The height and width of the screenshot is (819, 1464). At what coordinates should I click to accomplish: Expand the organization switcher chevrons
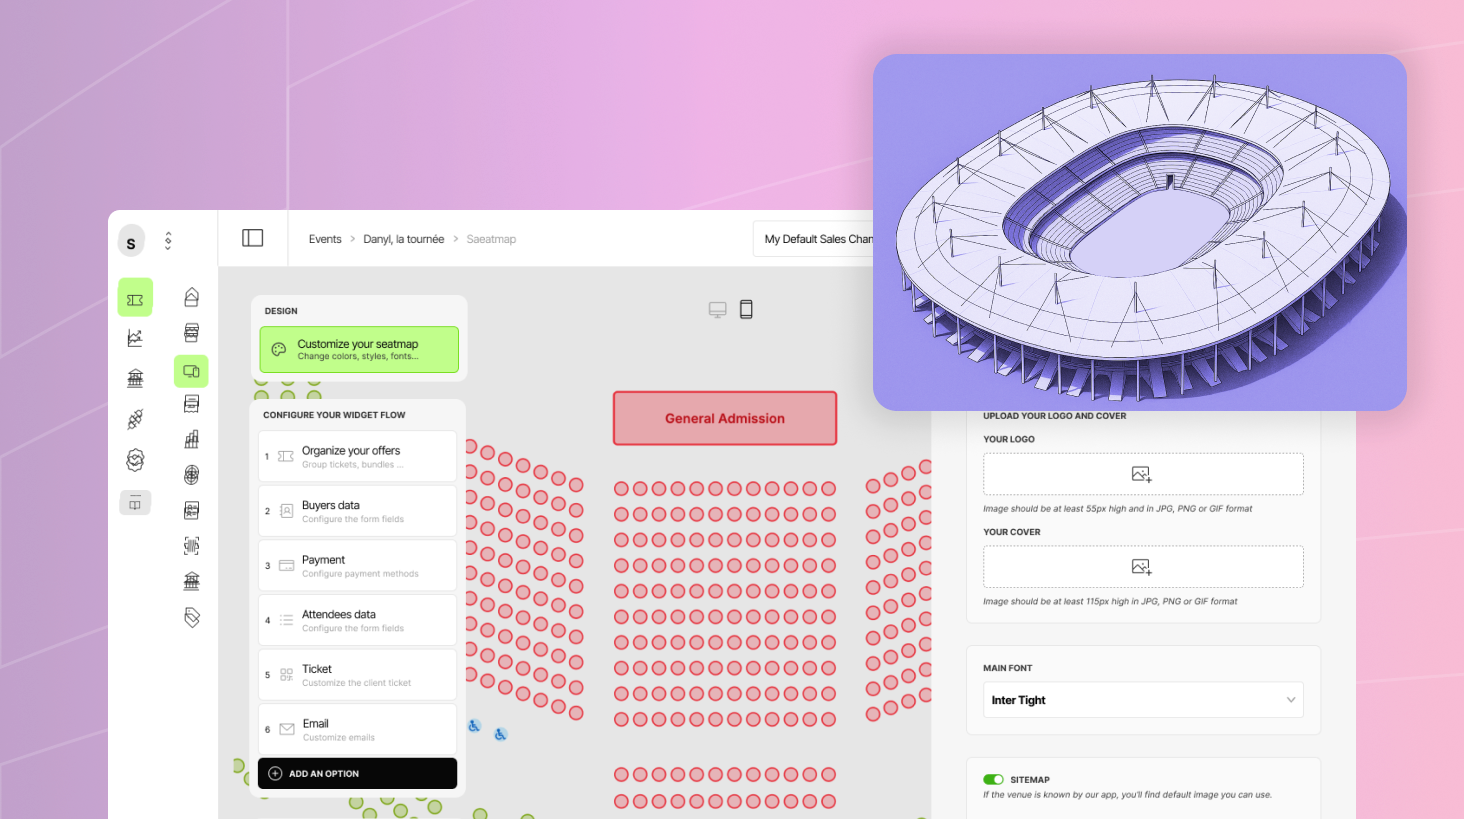point(168,241)
